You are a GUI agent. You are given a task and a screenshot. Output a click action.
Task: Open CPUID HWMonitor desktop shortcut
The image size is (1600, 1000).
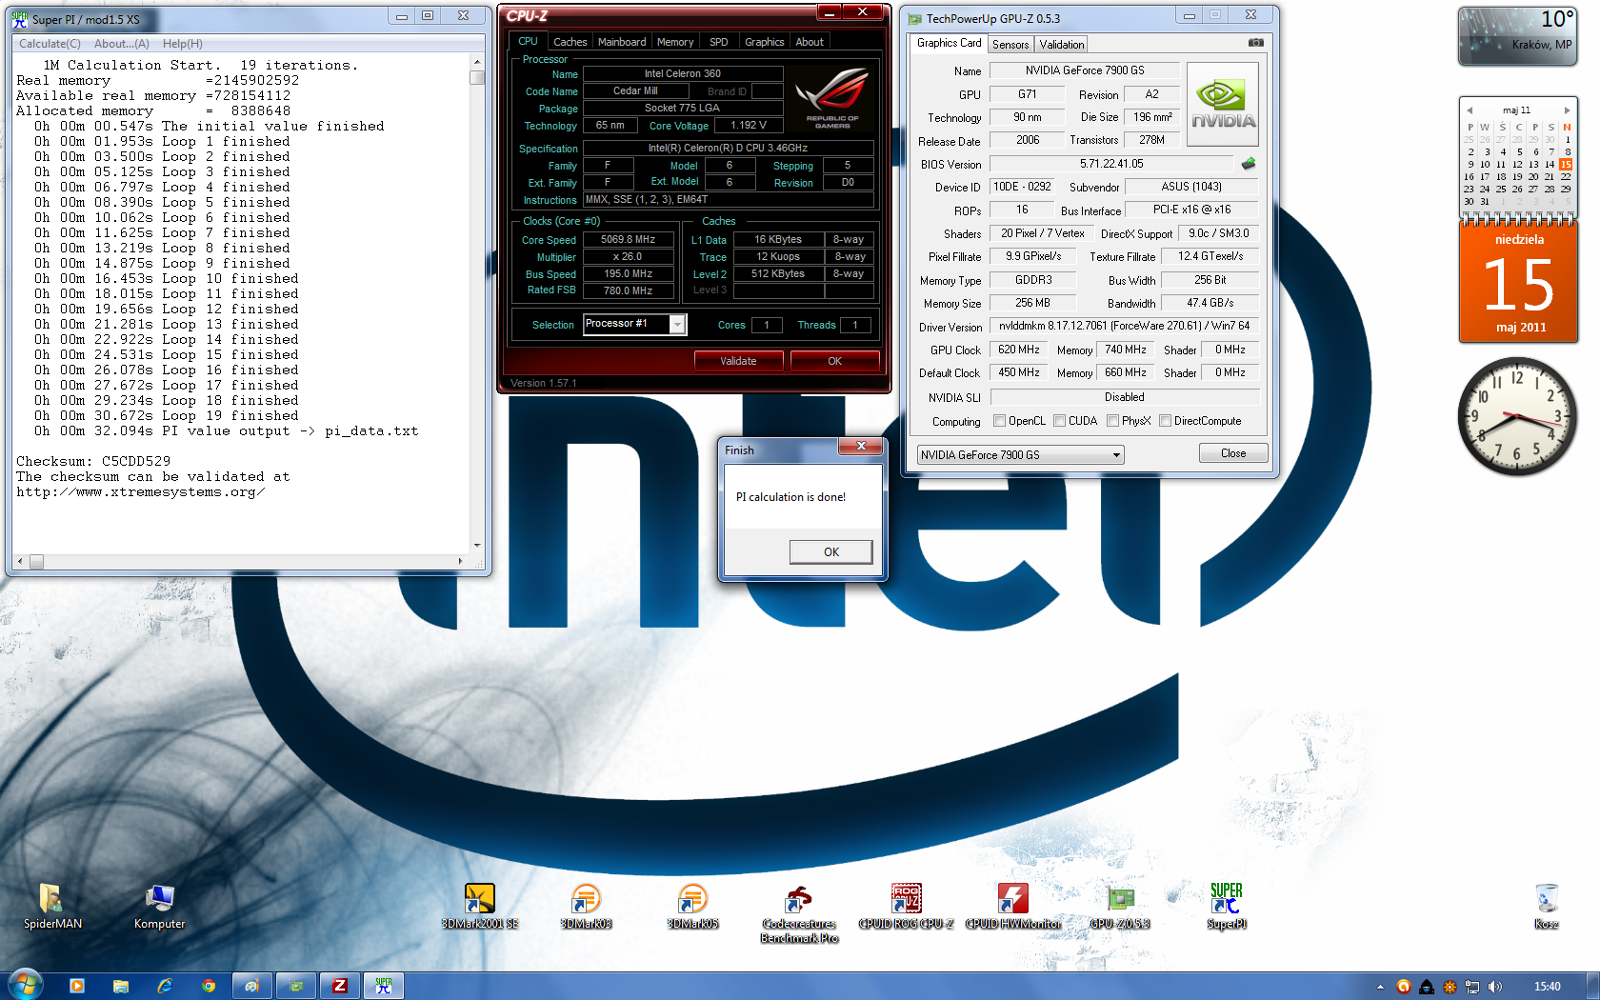[x=1013, y=906]
